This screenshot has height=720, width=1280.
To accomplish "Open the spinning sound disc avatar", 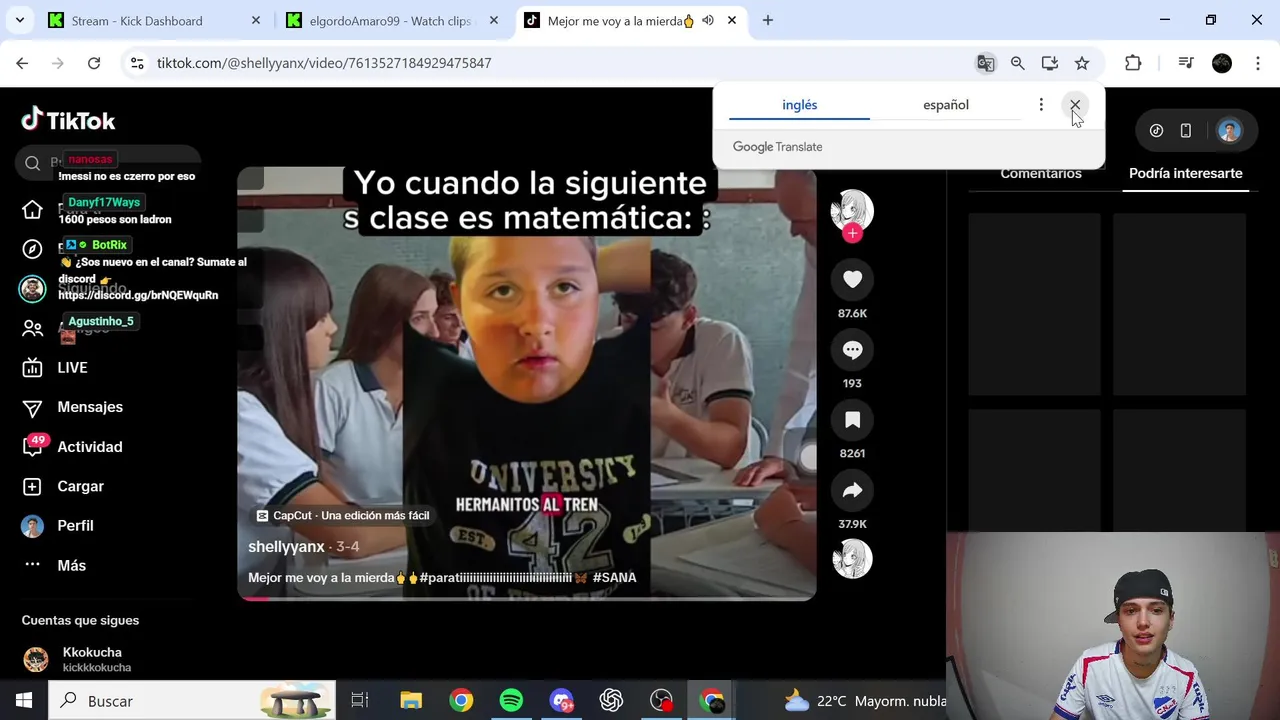I will click(x=852, y=558).
